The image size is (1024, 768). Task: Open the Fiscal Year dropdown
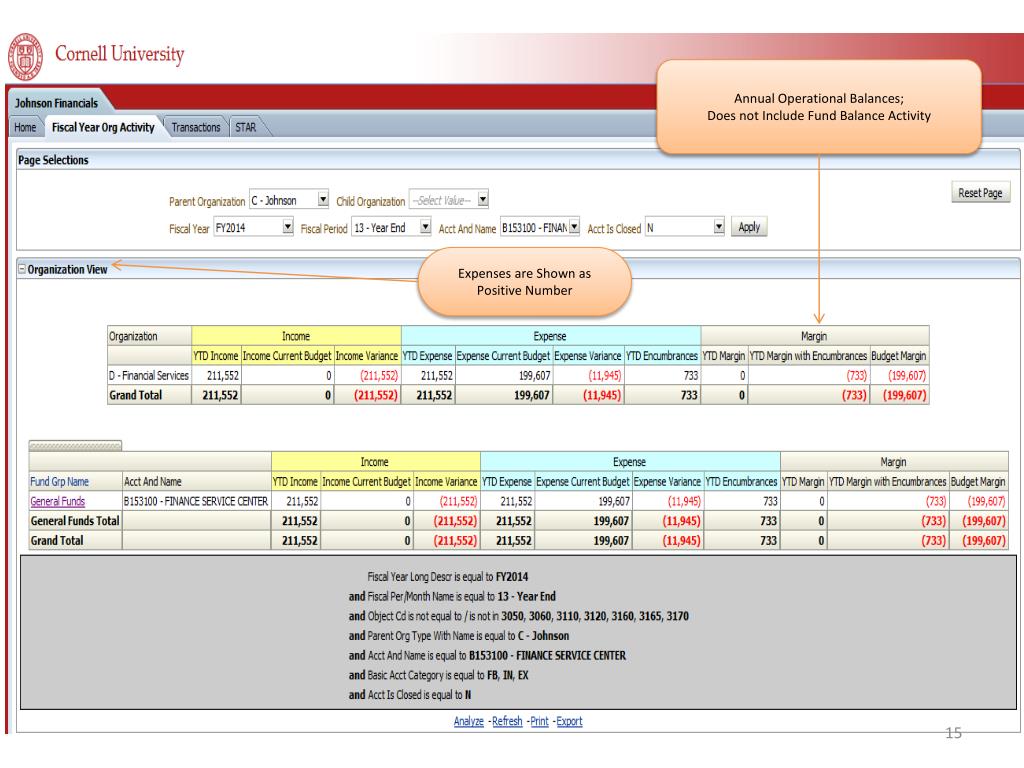click(288, 227)
